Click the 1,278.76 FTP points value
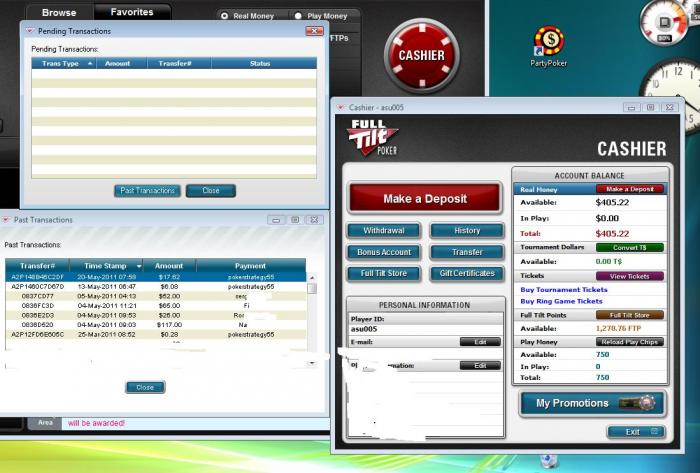The image size is (700, 473). click(618, 328)
